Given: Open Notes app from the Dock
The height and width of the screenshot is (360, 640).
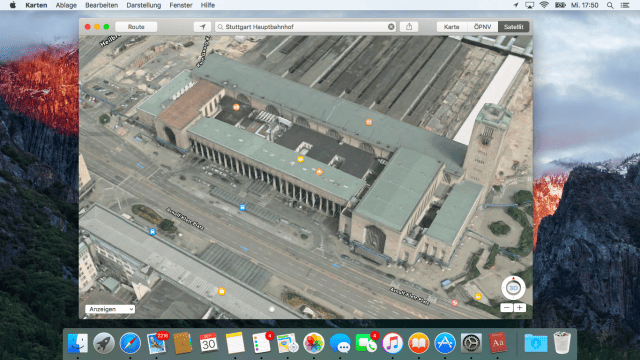Looking at the screenshot, I should [x=235, y=343].
